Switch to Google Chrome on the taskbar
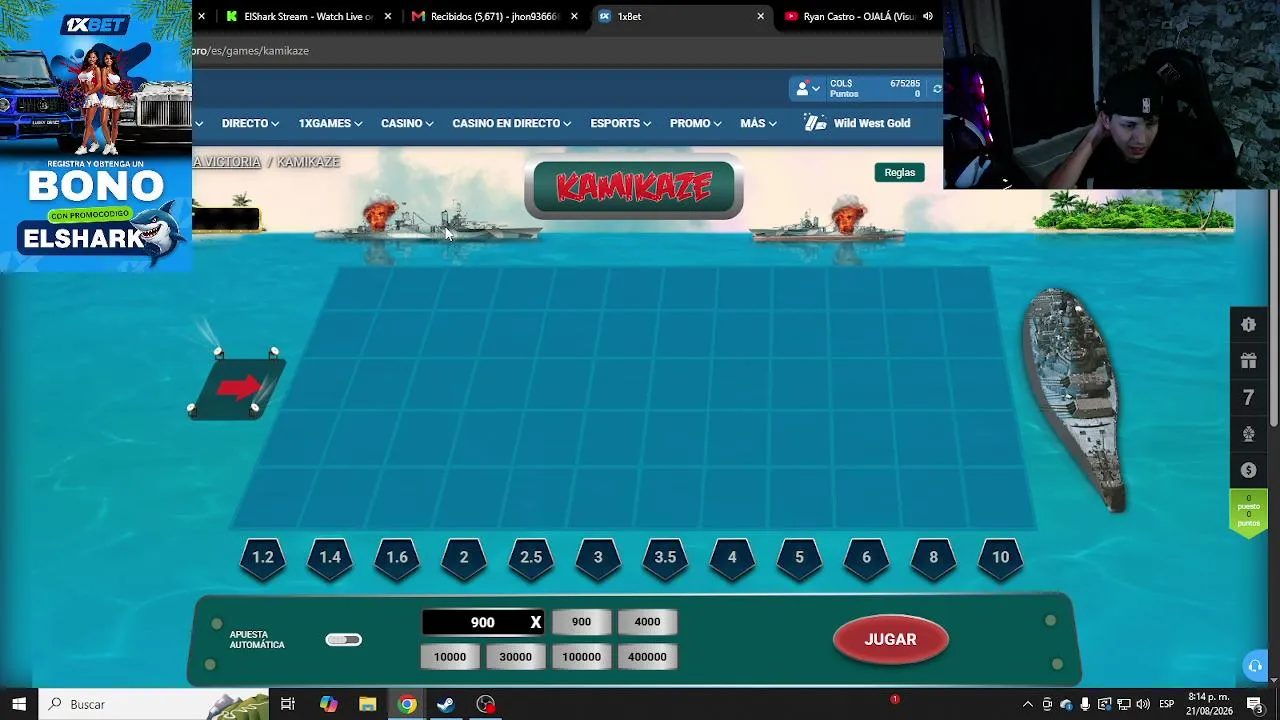 click(x=407, y=704)
